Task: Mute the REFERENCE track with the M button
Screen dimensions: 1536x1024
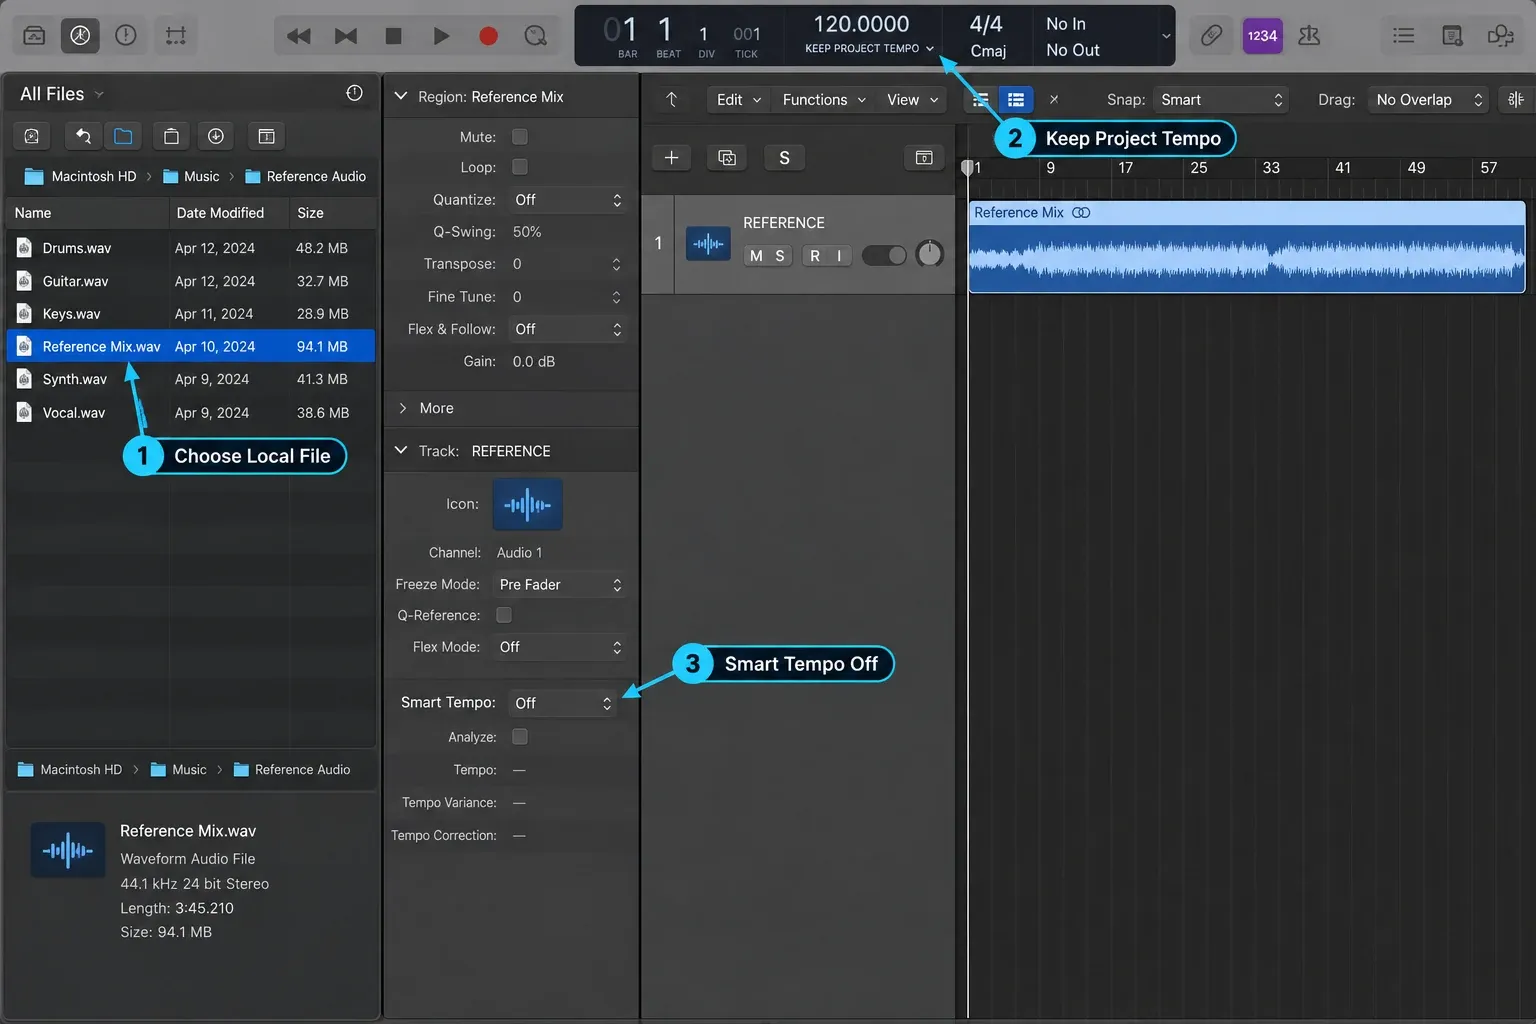Action: (756, 256)
